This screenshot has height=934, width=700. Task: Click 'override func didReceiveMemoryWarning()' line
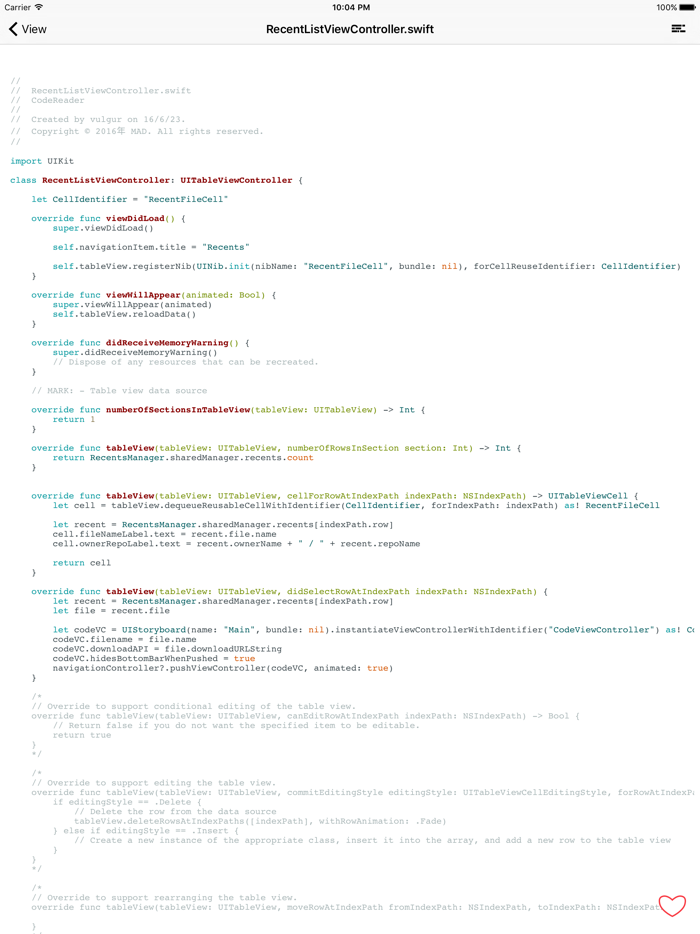click(141, 343)
